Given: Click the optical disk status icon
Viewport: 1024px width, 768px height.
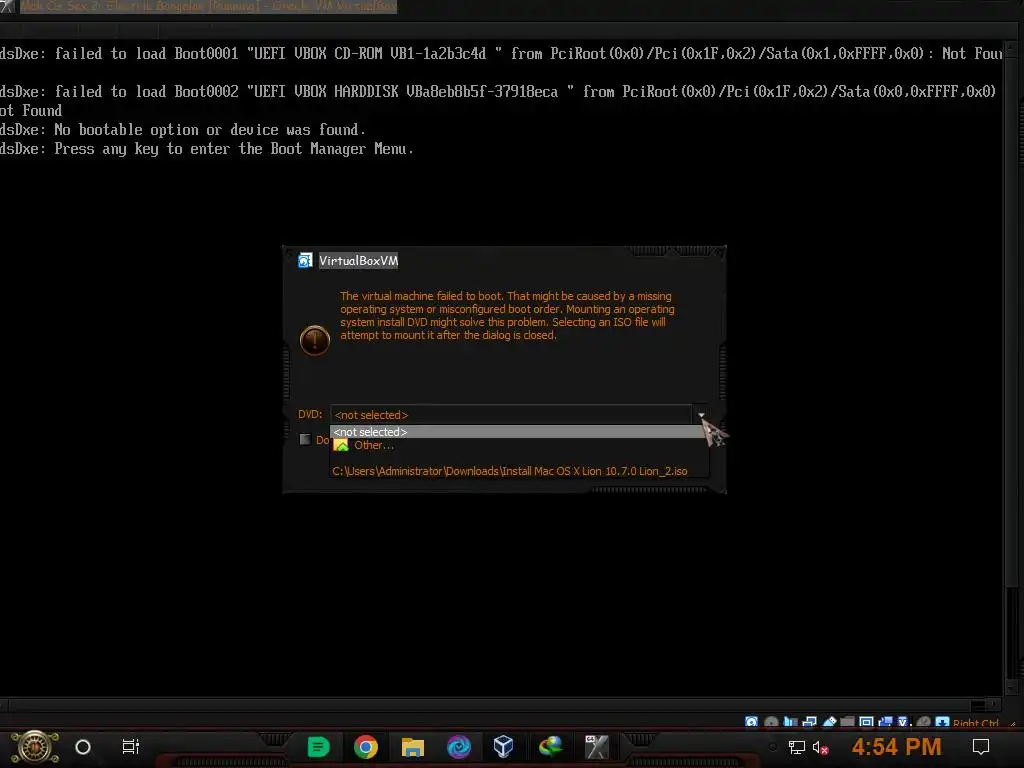Looking at the screenshot, I should coord(771,722).
